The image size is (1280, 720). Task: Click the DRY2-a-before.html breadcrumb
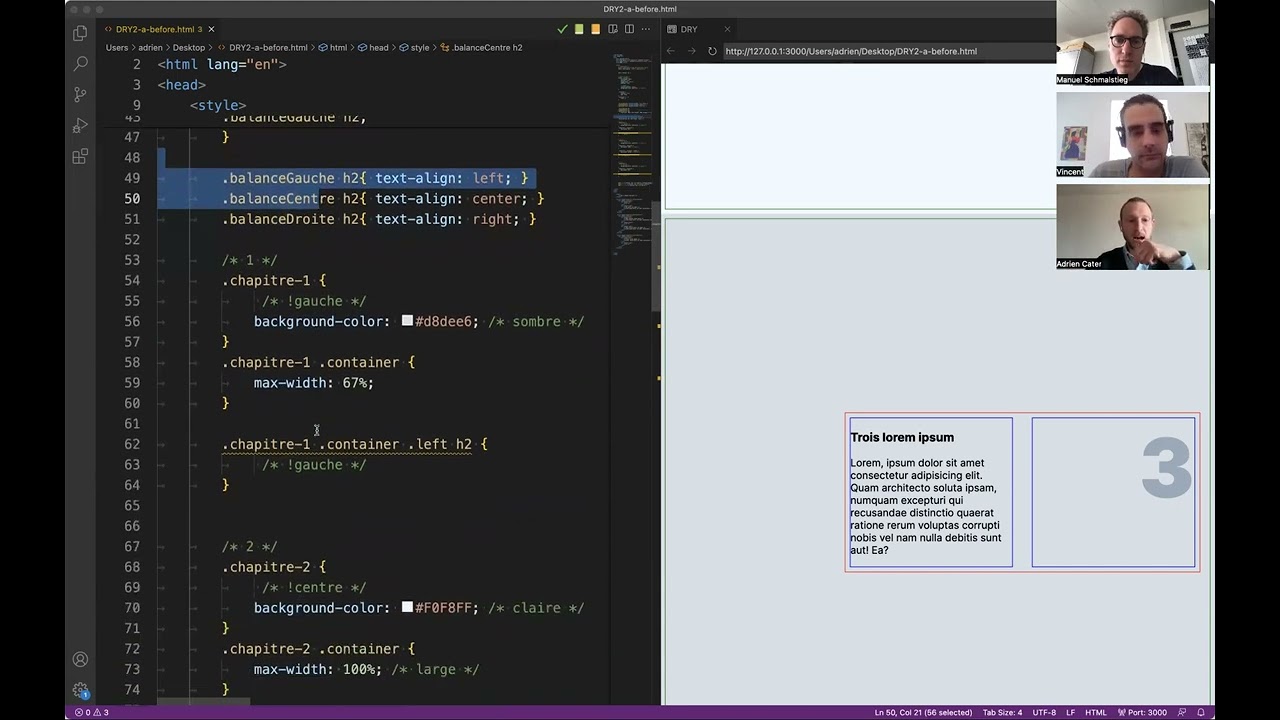point(261,47)
